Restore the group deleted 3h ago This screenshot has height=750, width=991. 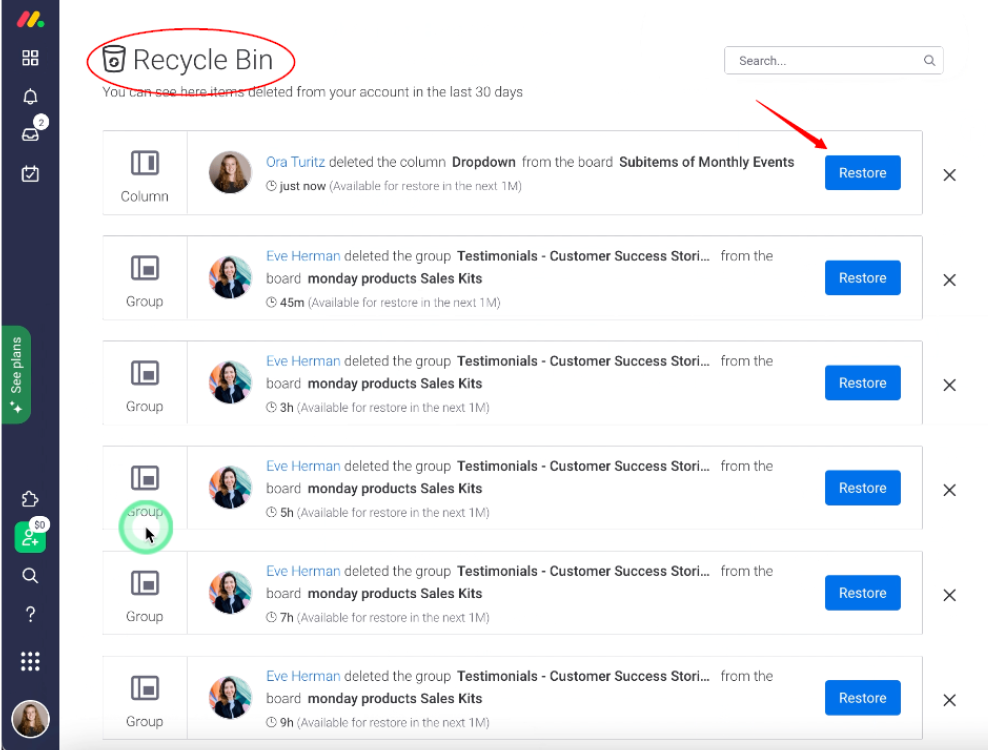tap(862, 382)
